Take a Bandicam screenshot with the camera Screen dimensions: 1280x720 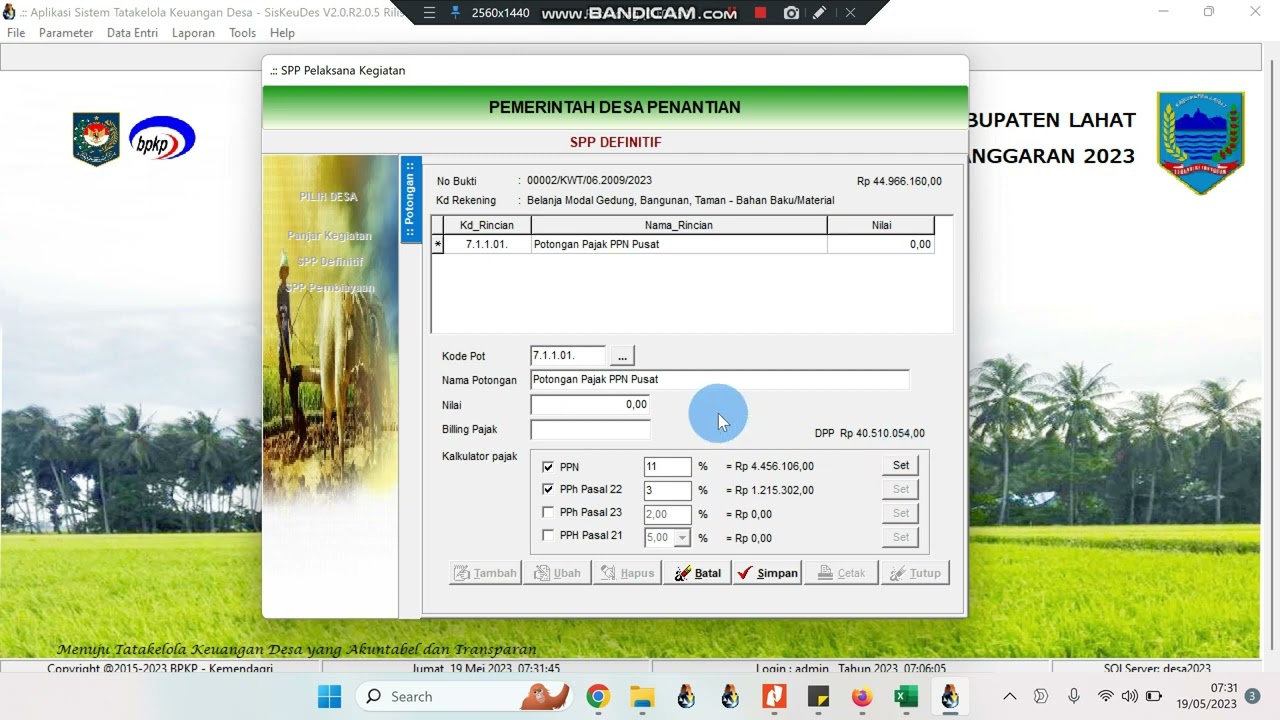click(x=792, y=13)
